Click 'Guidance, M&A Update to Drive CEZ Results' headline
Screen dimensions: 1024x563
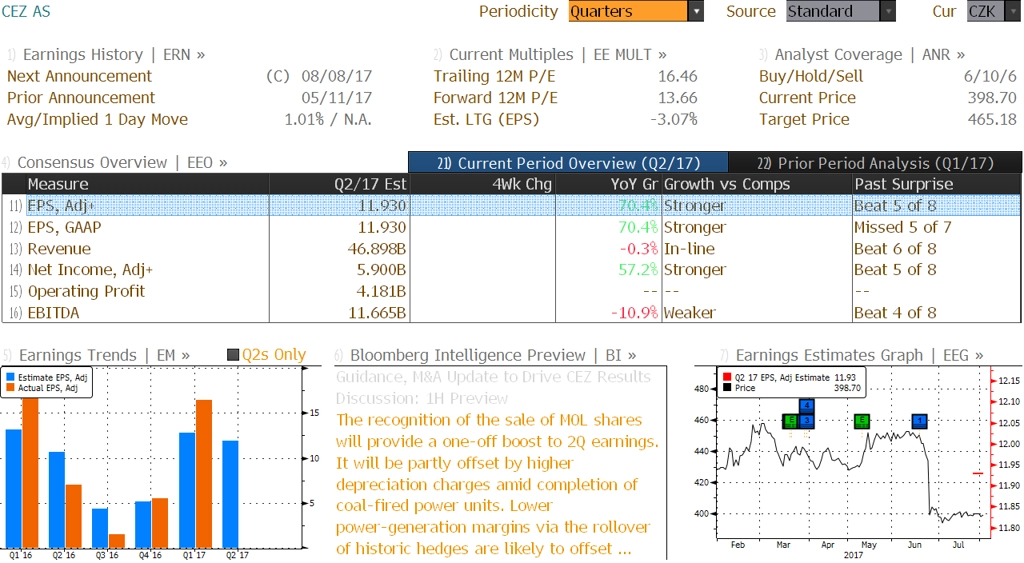(493, 377)
